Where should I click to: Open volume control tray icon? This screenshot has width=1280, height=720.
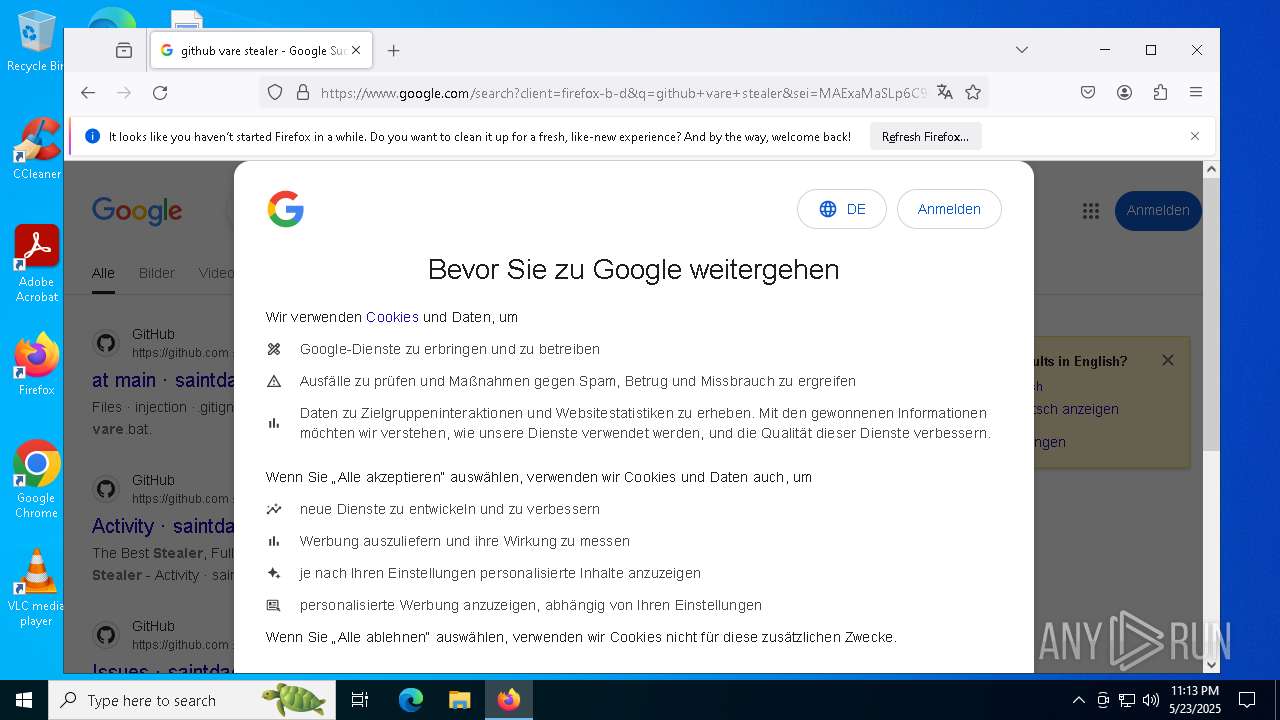[x=1151, y=700]
